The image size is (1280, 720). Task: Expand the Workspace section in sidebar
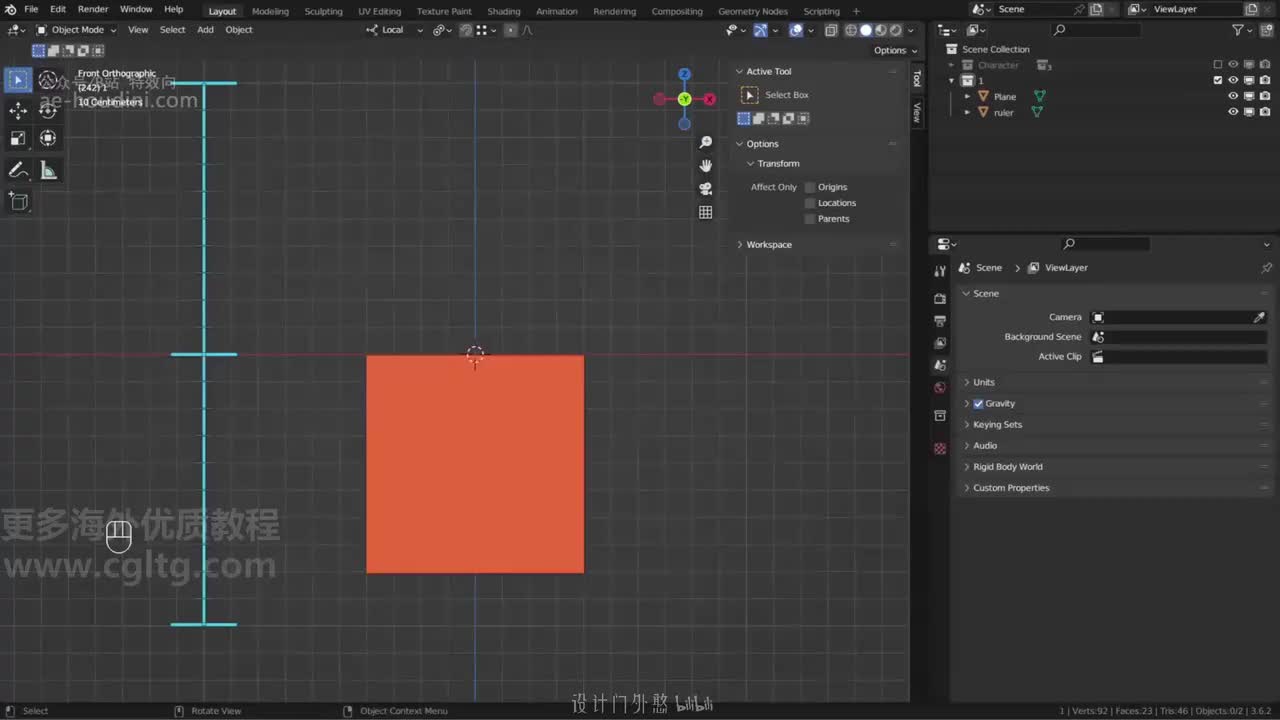point(768,245)
